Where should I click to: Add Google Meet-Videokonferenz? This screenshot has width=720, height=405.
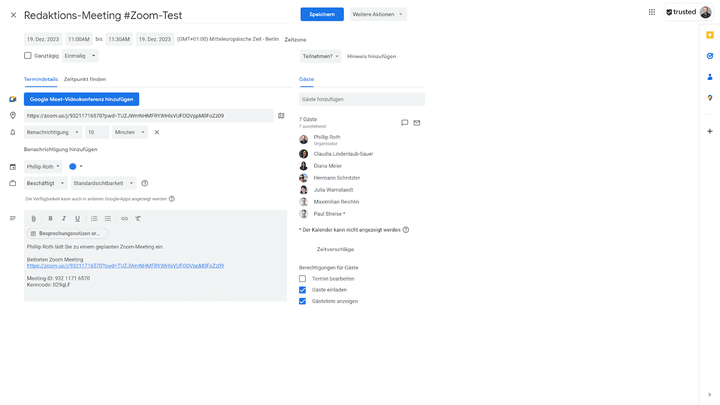81,99
